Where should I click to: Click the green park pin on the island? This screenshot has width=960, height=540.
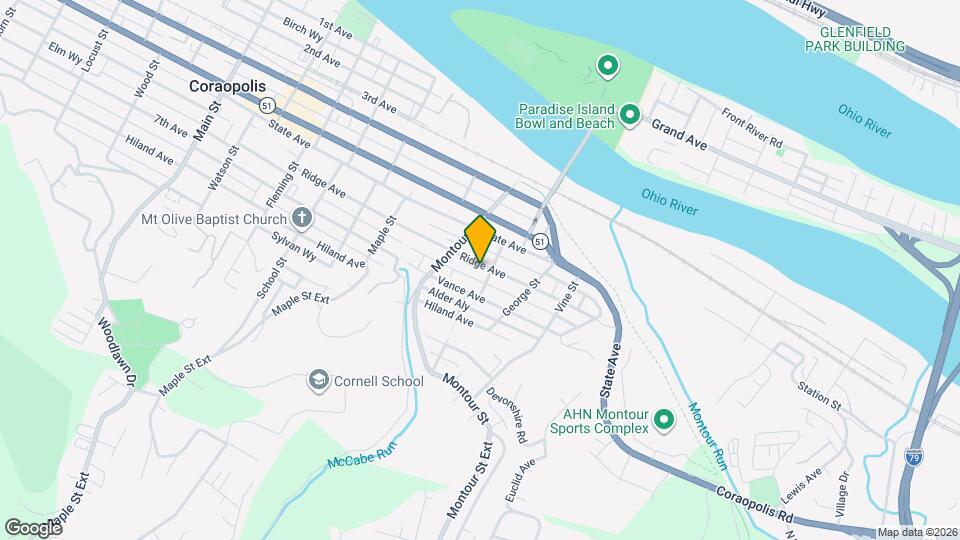(x=607, y=66)
